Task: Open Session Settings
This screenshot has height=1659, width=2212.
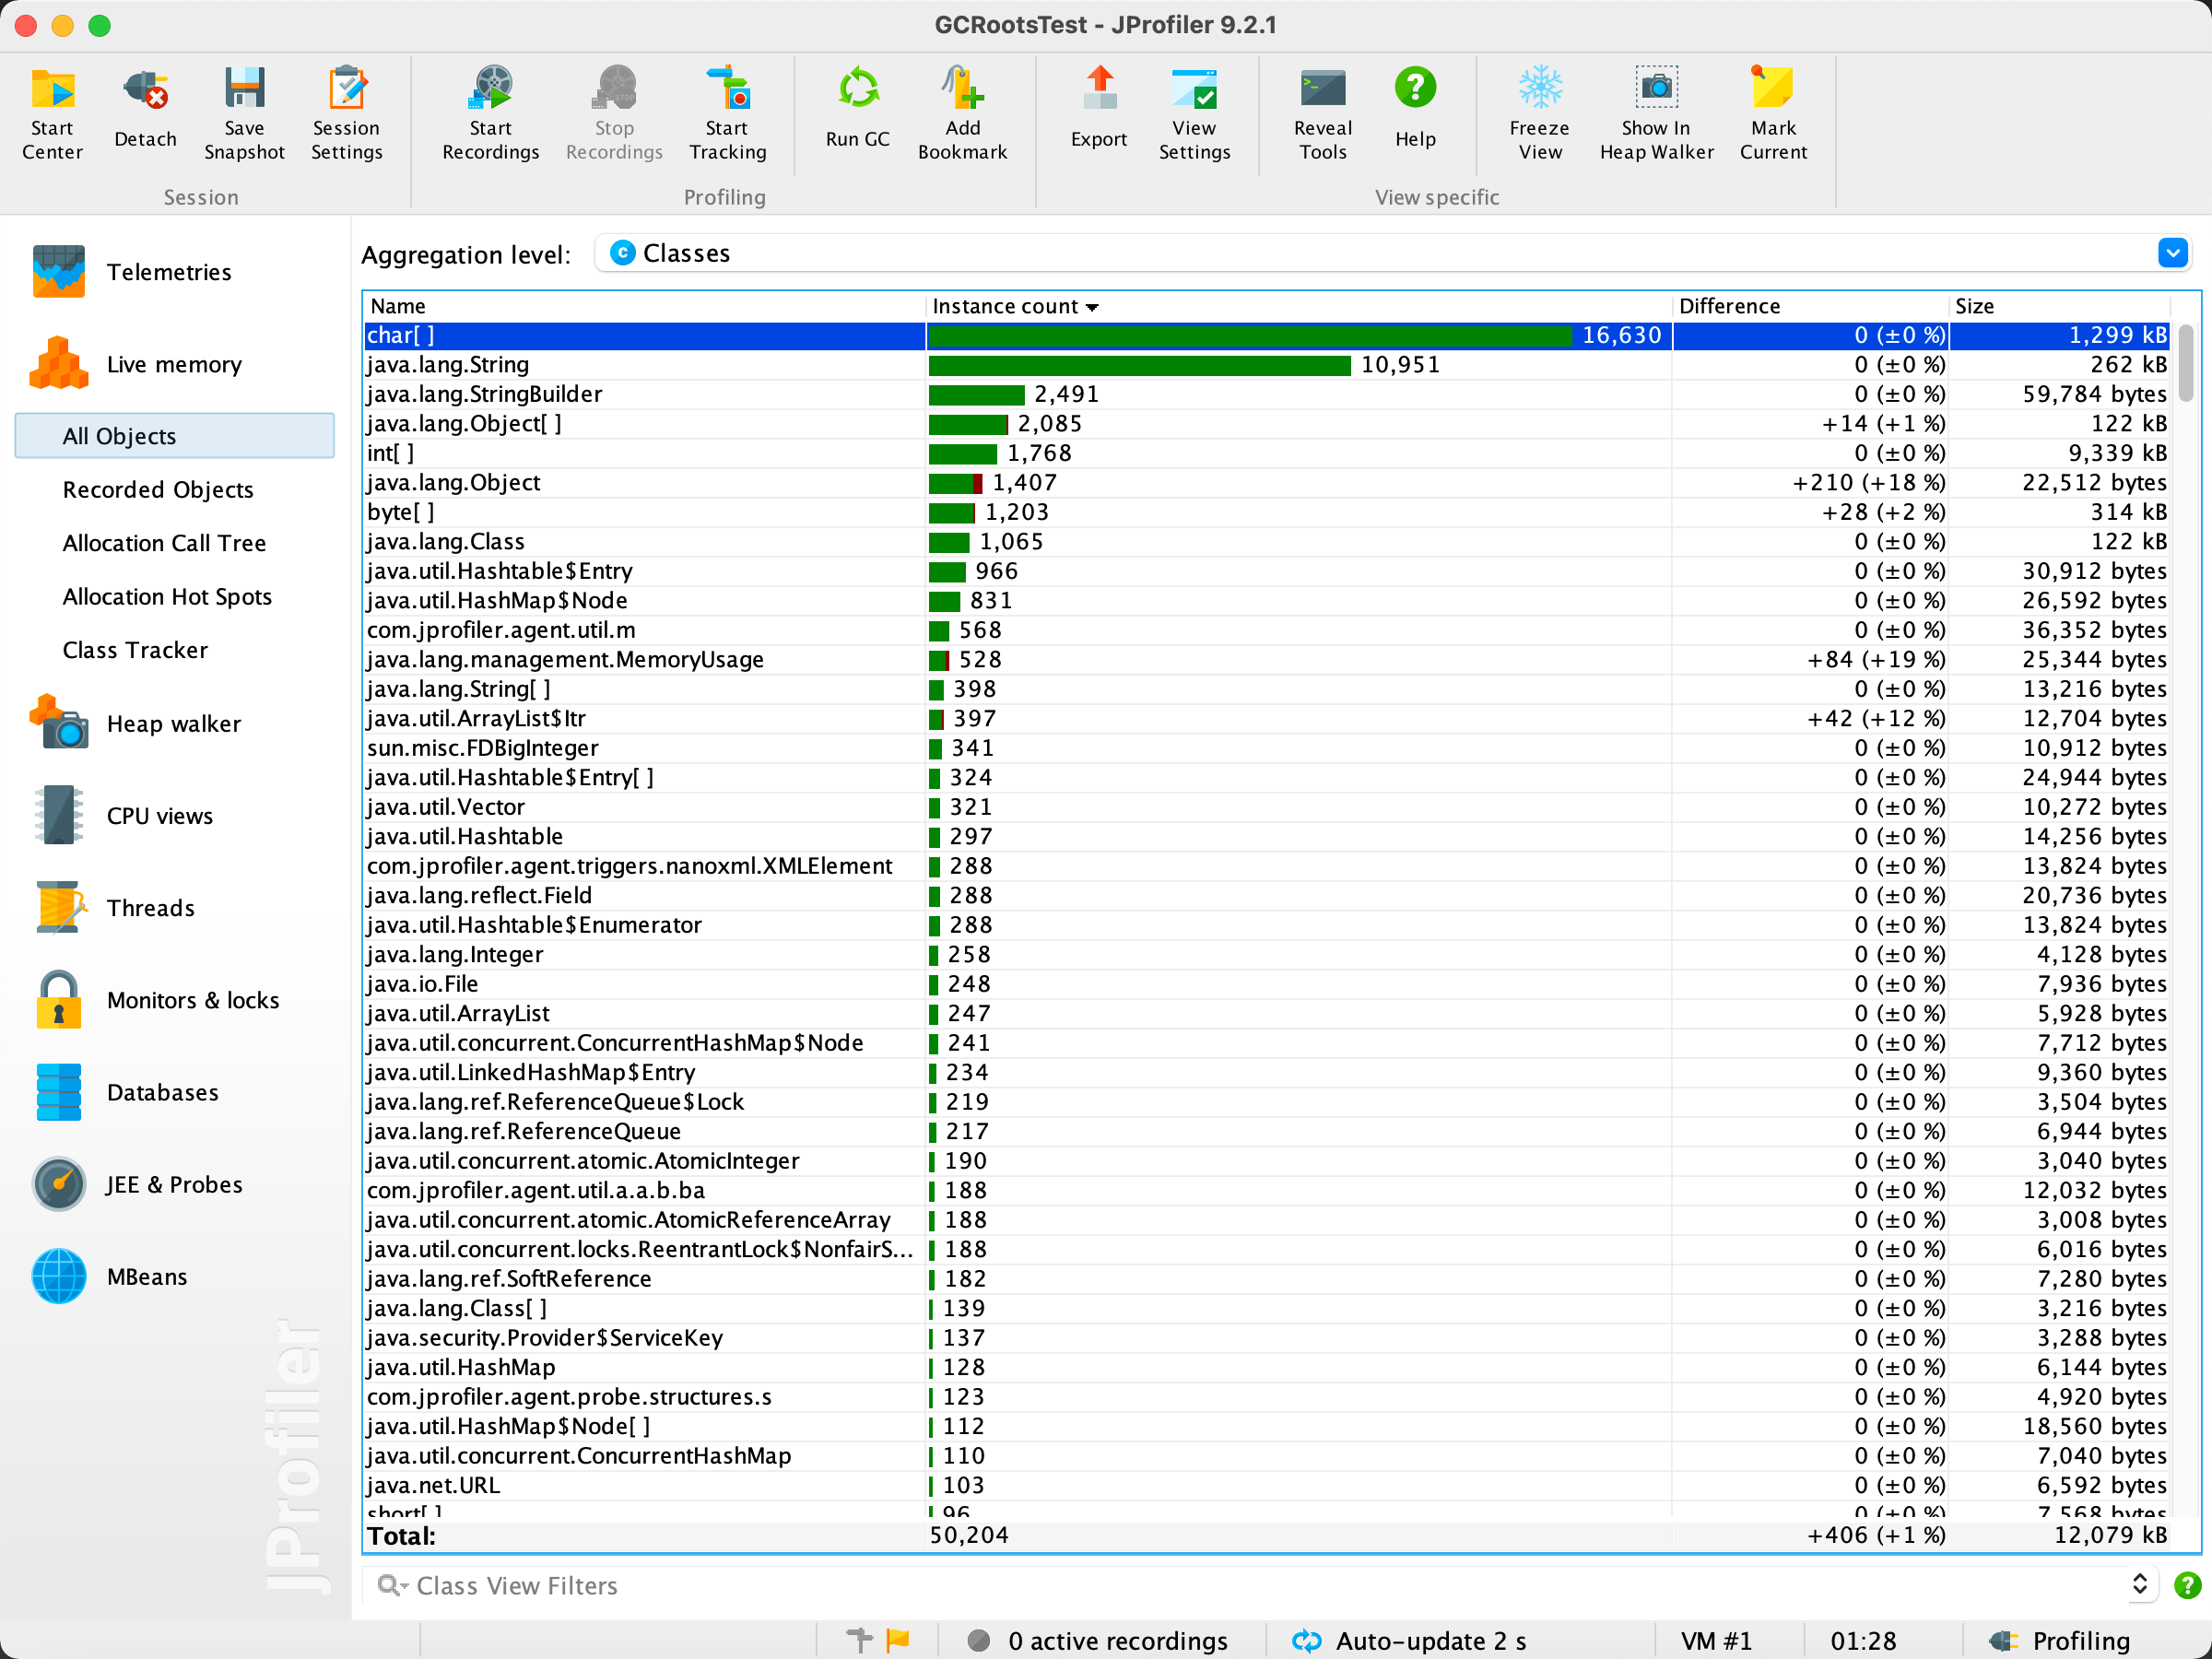Action: [346, 113]
